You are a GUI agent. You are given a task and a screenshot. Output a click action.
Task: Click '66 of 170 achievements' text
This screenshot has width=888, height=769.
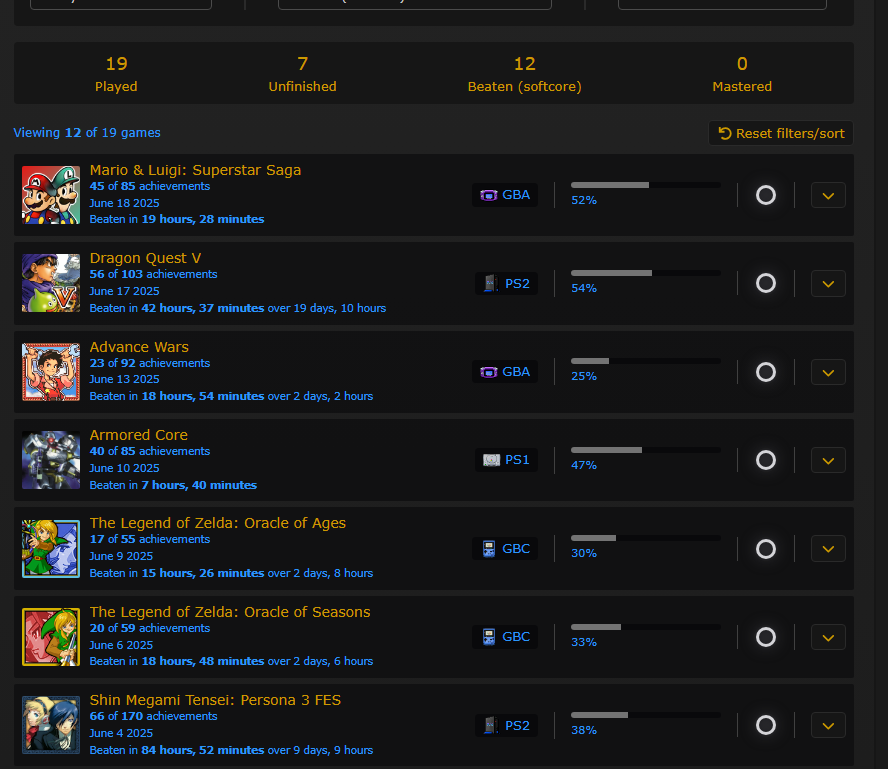153,716
